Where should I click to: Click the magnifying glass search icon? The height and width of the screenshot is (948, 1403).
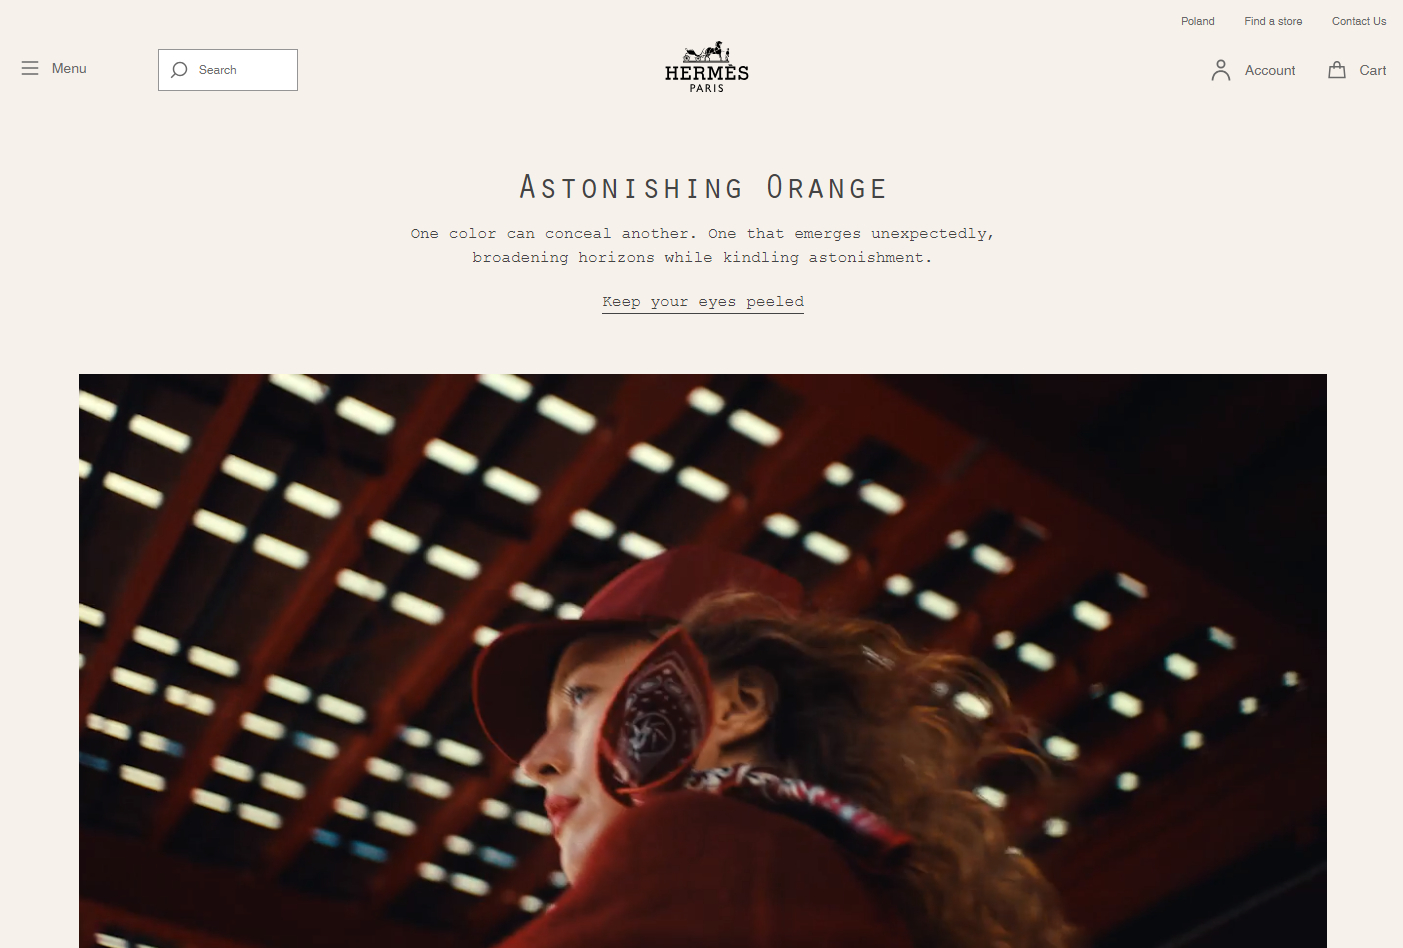179,70
